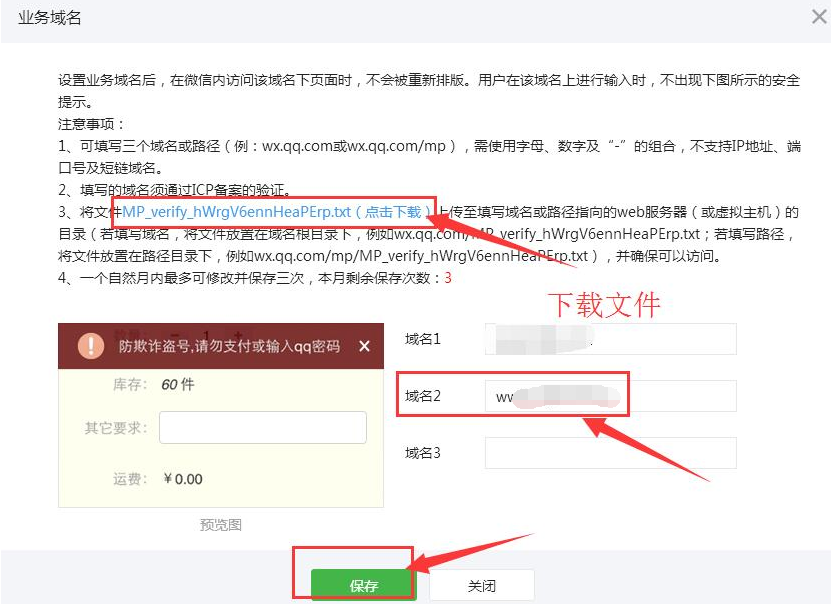The width and height of the screenshot is (831, 604).
Task: Click the 运费 ¥0.00 shipping fee text
Action: point(157,479)
